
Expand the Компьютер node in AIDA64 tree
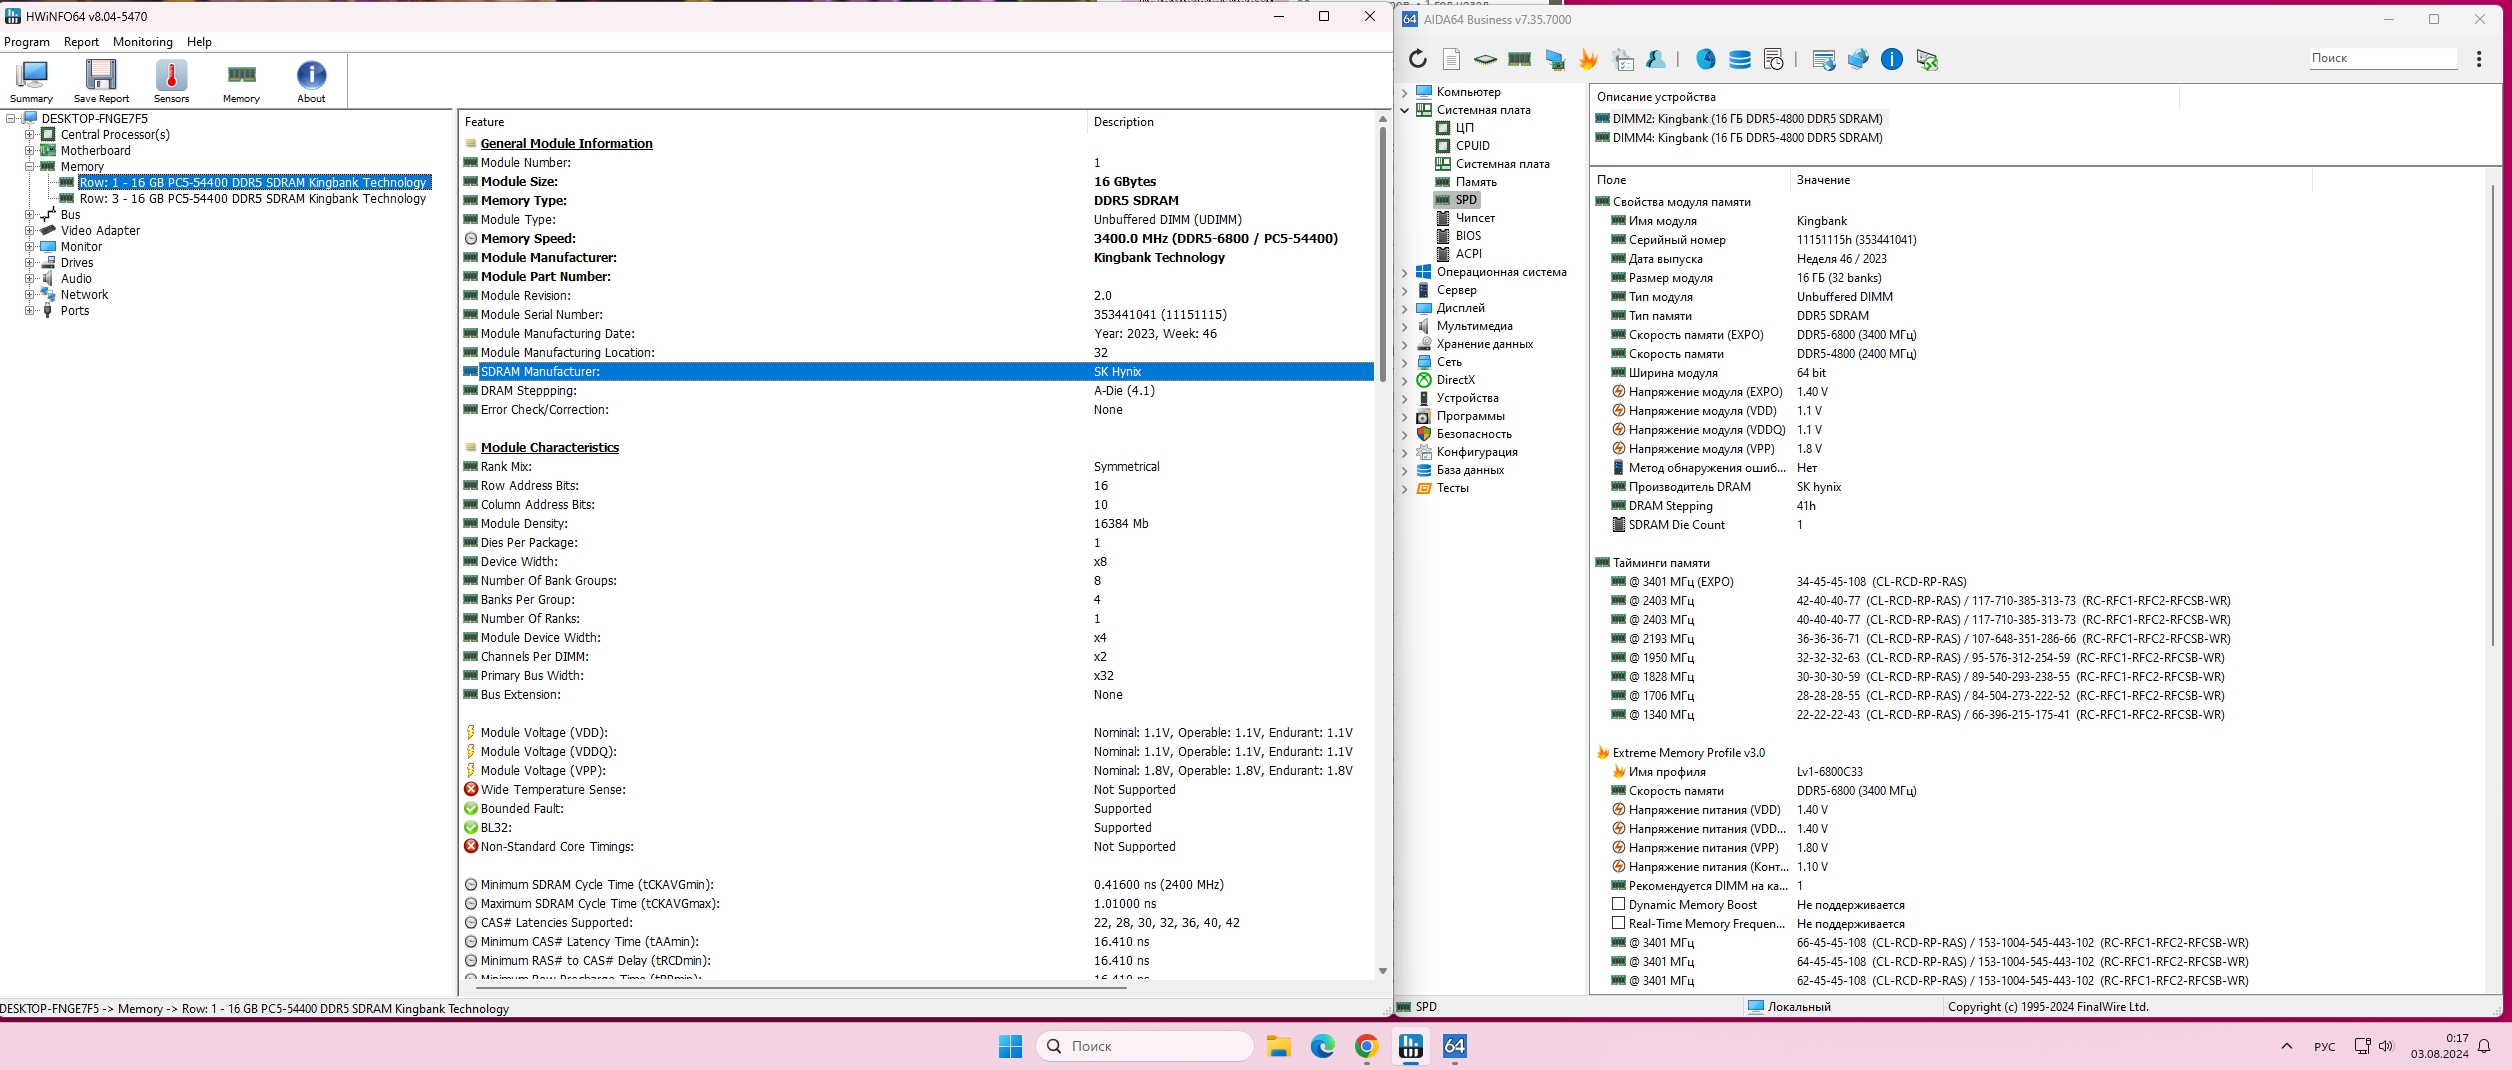pos(1405,92)
